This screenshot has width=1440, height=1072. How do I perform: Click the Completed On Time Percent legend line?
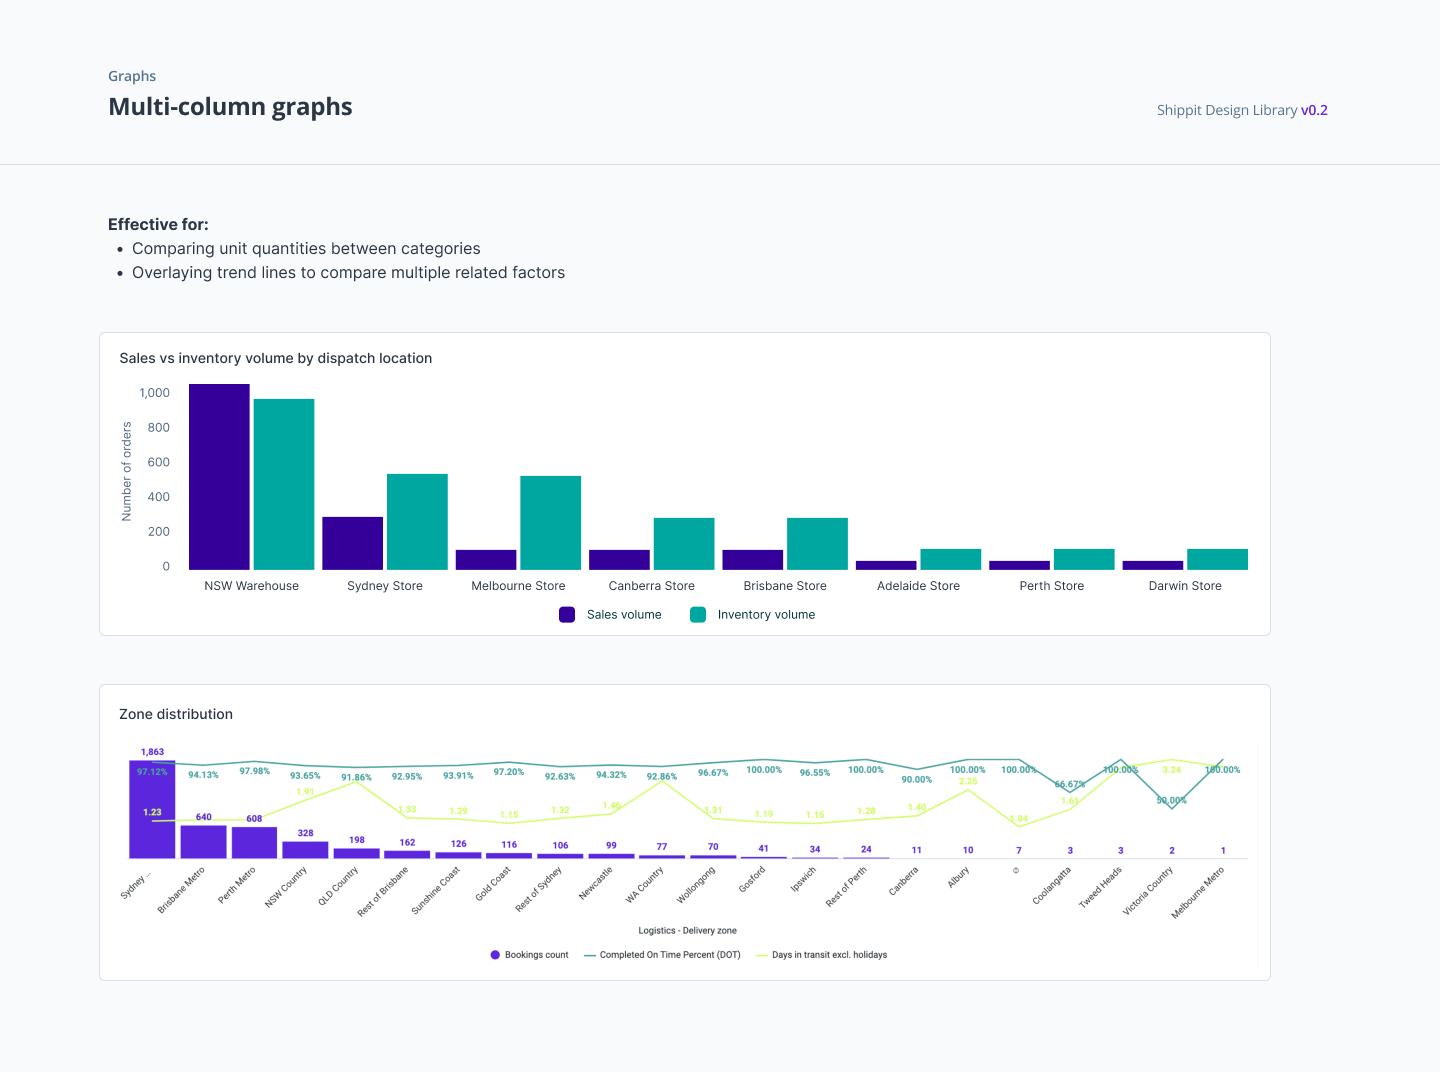coord(590,955)
